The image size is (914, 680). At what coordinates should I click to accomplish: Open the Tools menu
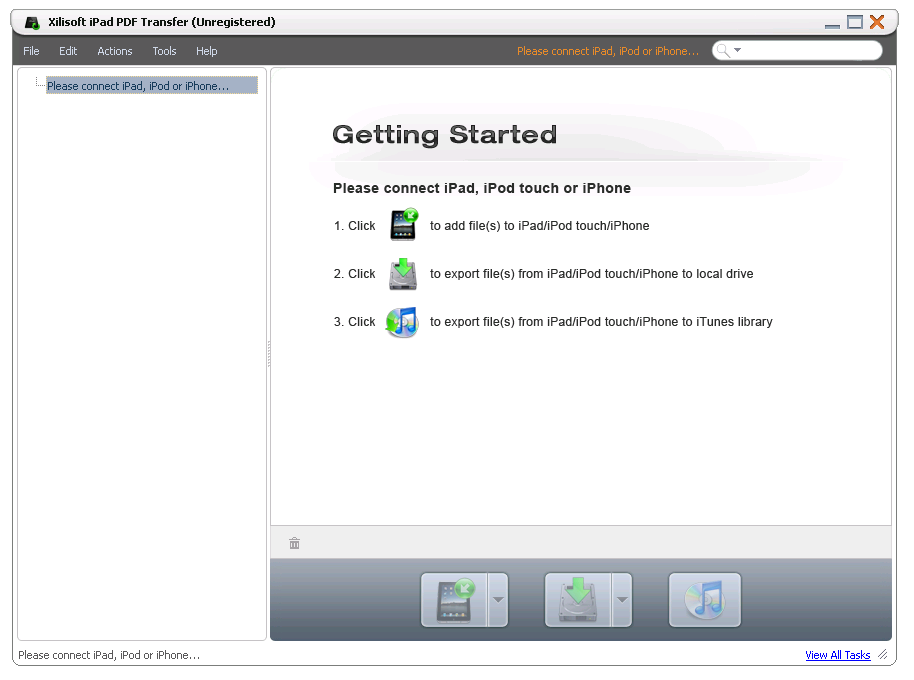click(x=164, y=51)
